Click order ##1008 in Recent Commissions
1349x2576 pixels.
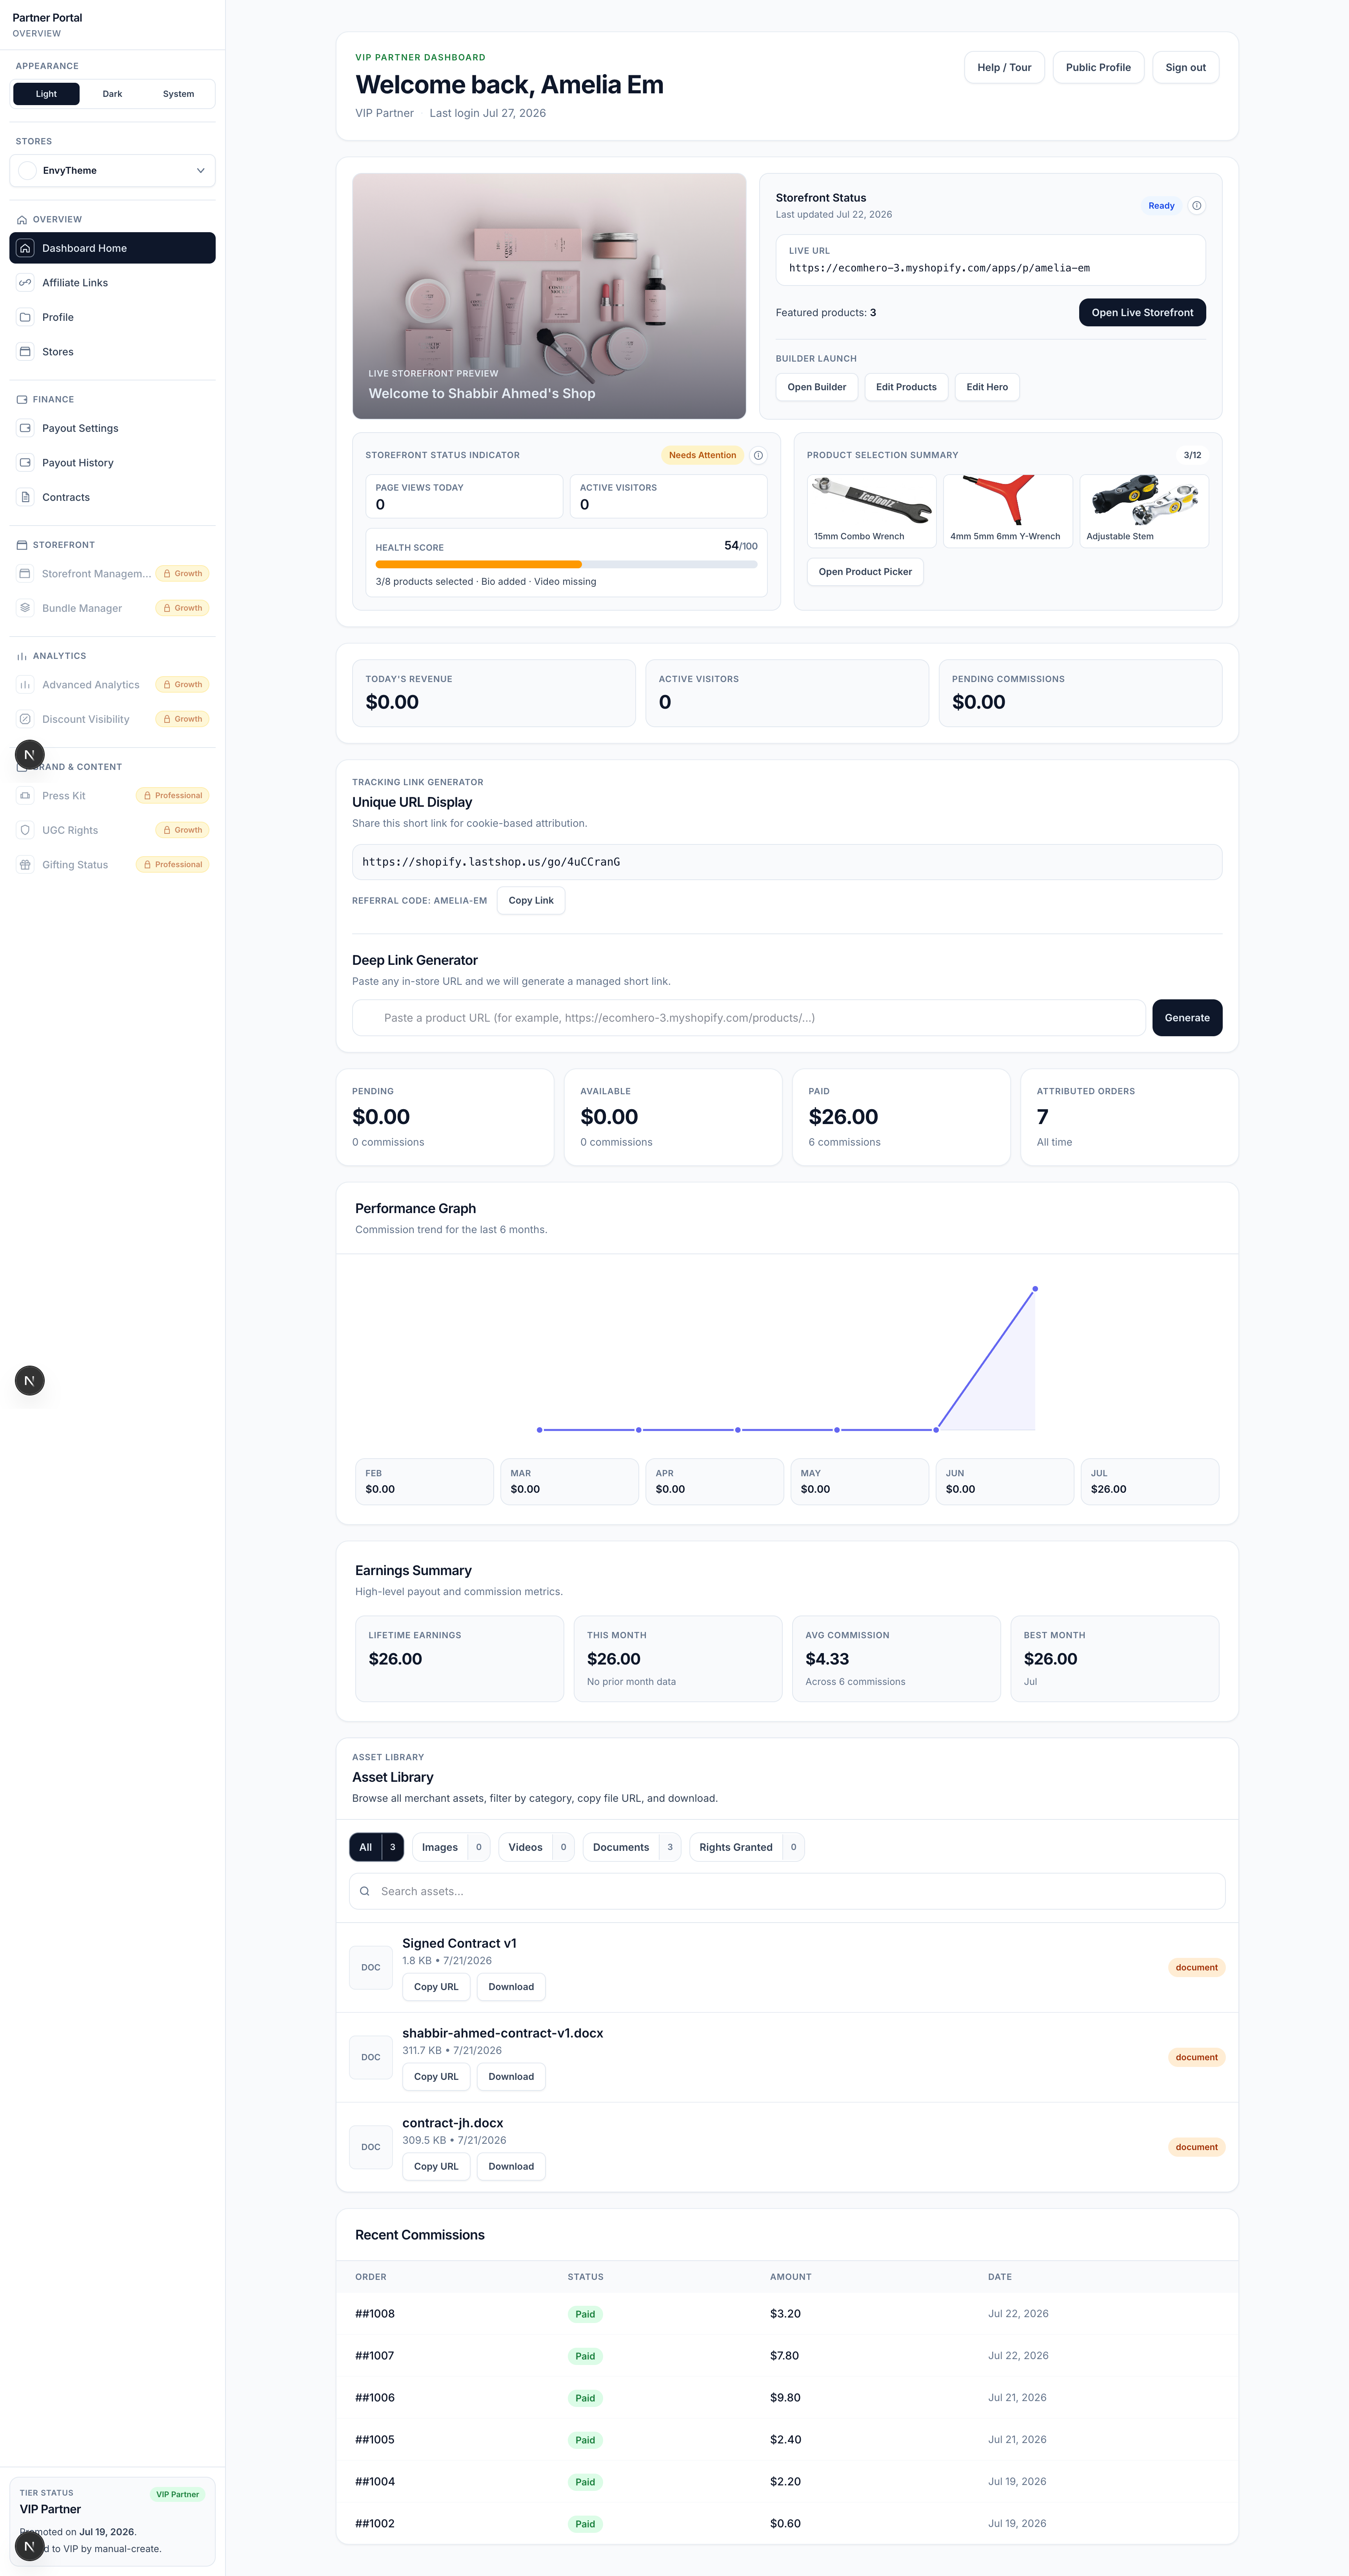click(375, 2314)
